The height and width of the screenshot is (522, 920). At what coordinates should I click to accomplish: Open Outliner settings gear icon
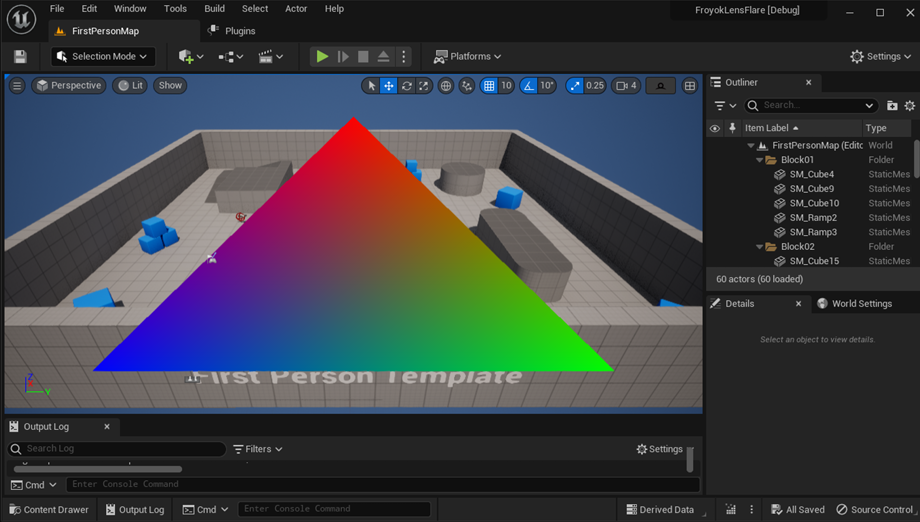[909, 106]
